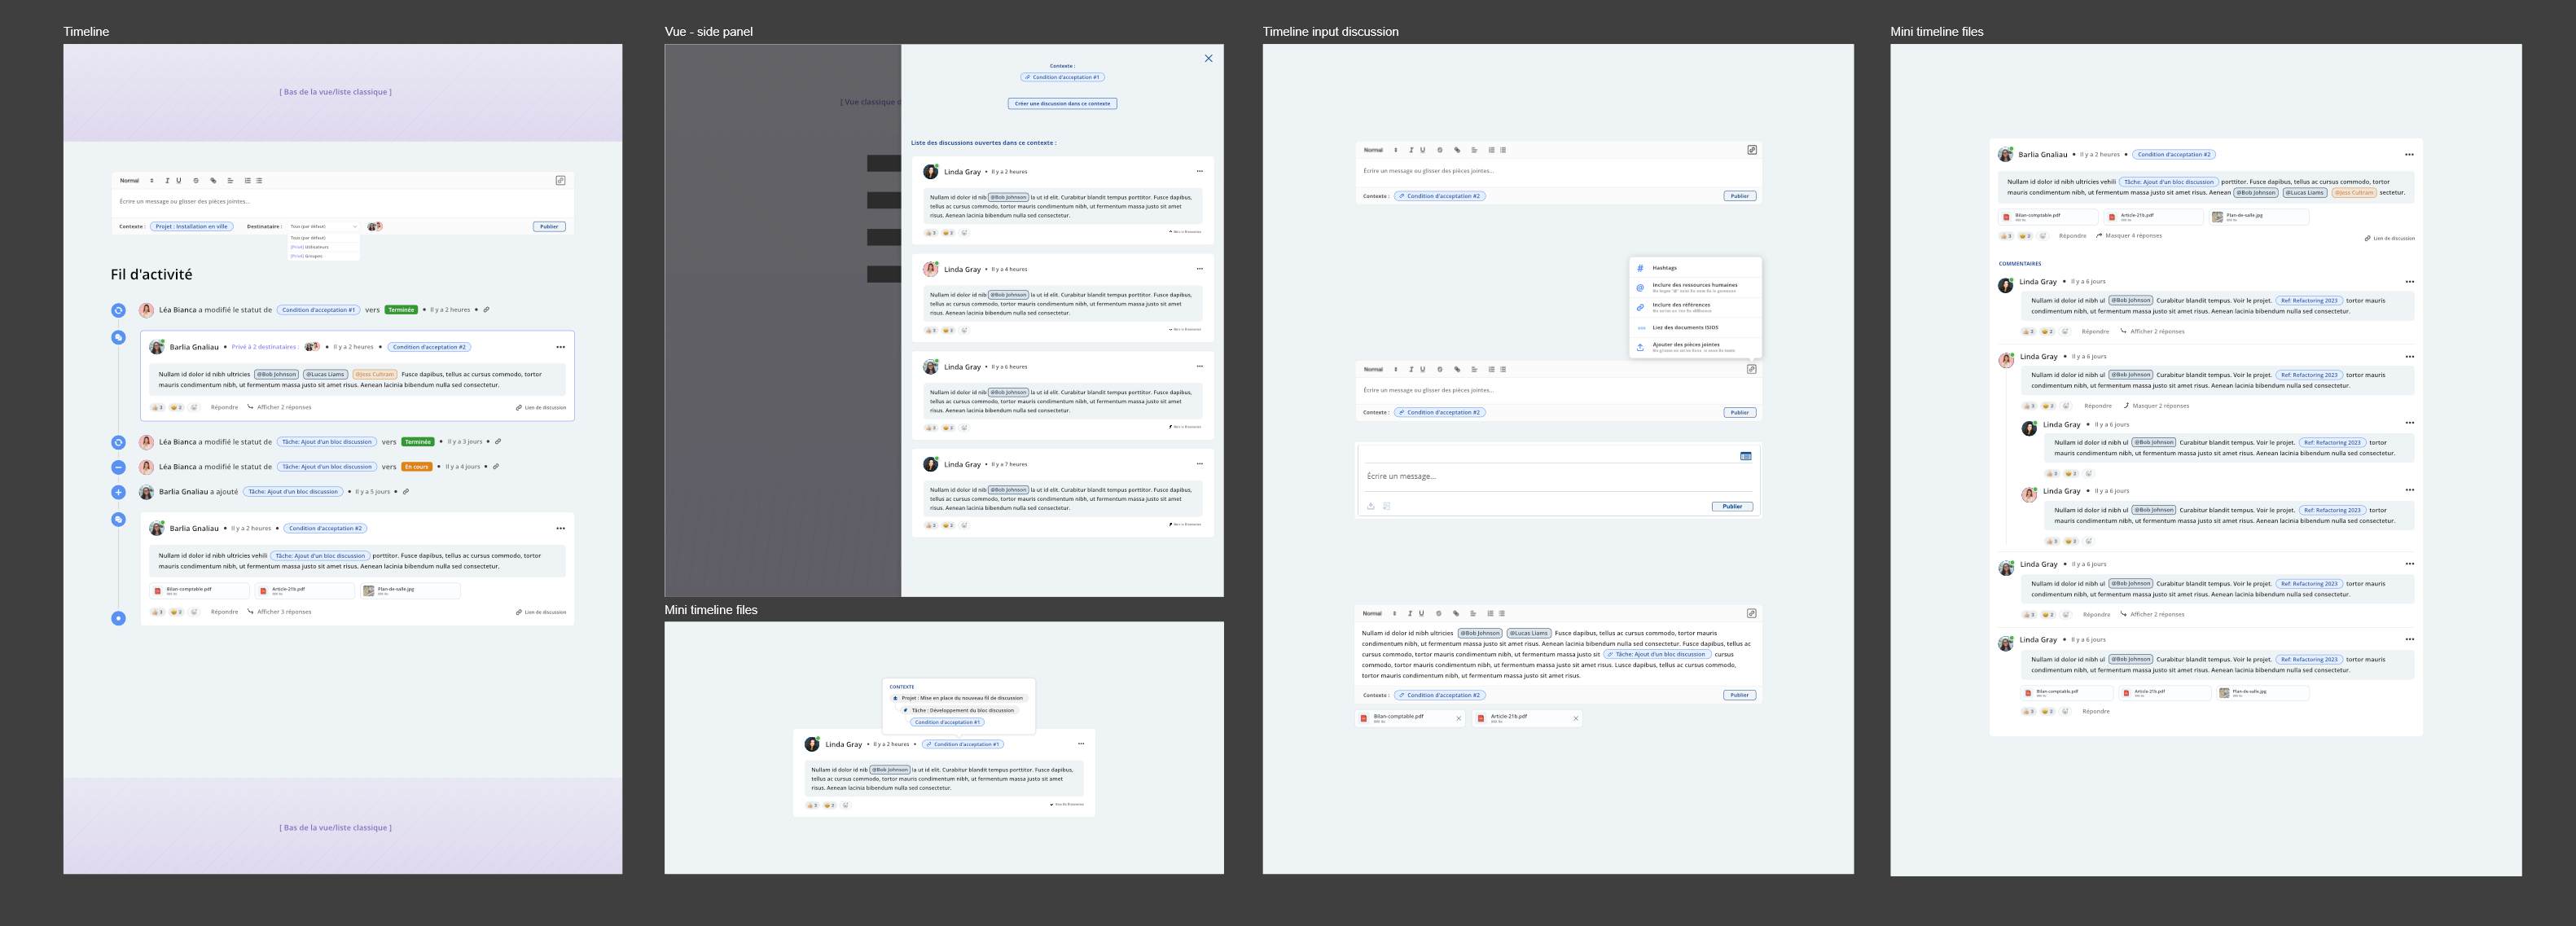
Task: Remove Bilan-comptable.pdf attachment with its X
Action: click(x=1458, y=718)
